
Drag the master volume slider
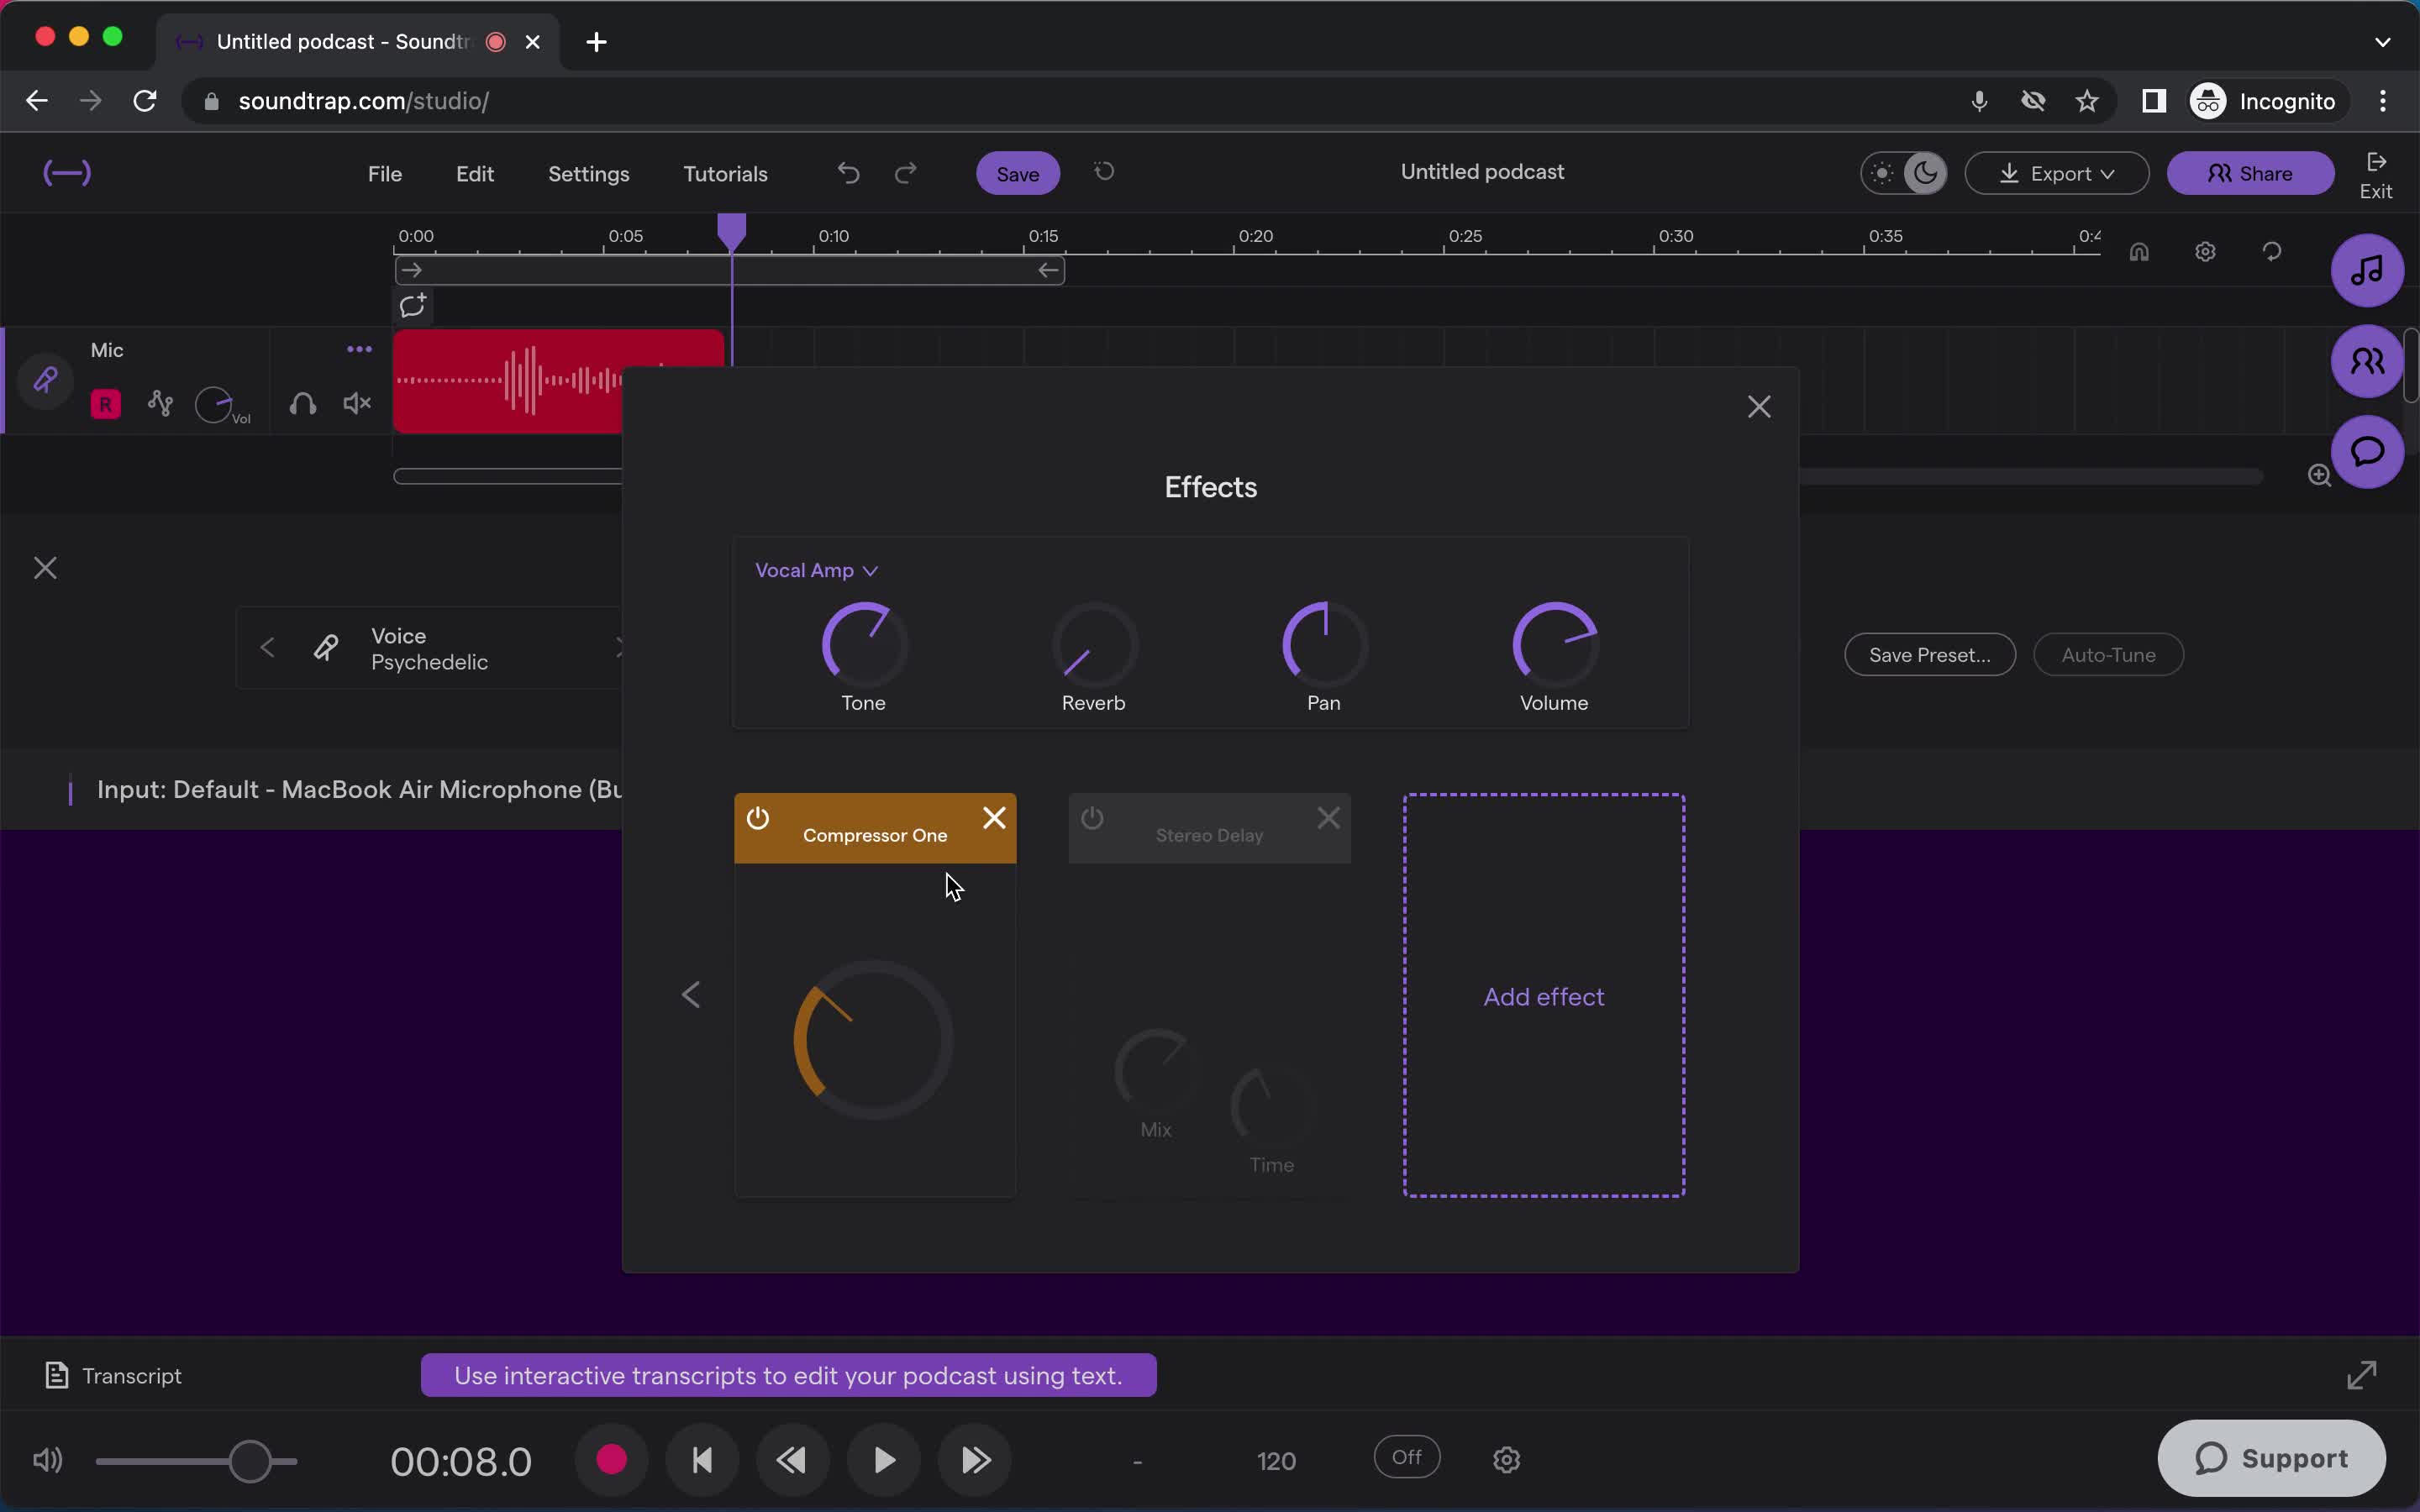(x=250, y=1460)
